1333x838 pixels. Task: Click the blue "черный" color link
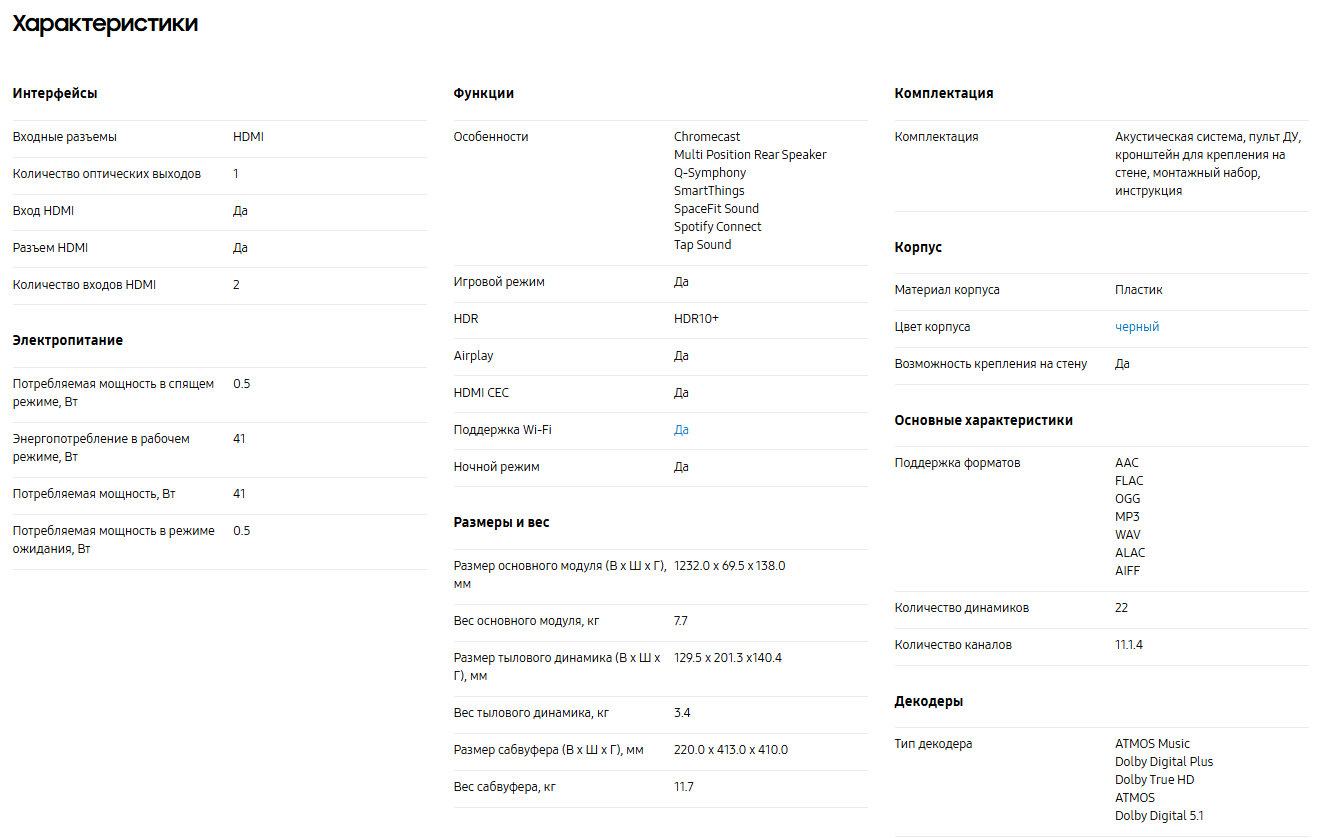pos(1137,327)
